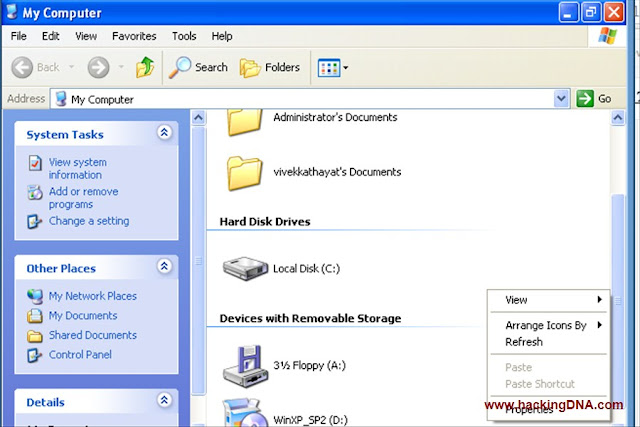Expand the View submenu in context menu
Screen dimensions: 640x427
[548, 300]
